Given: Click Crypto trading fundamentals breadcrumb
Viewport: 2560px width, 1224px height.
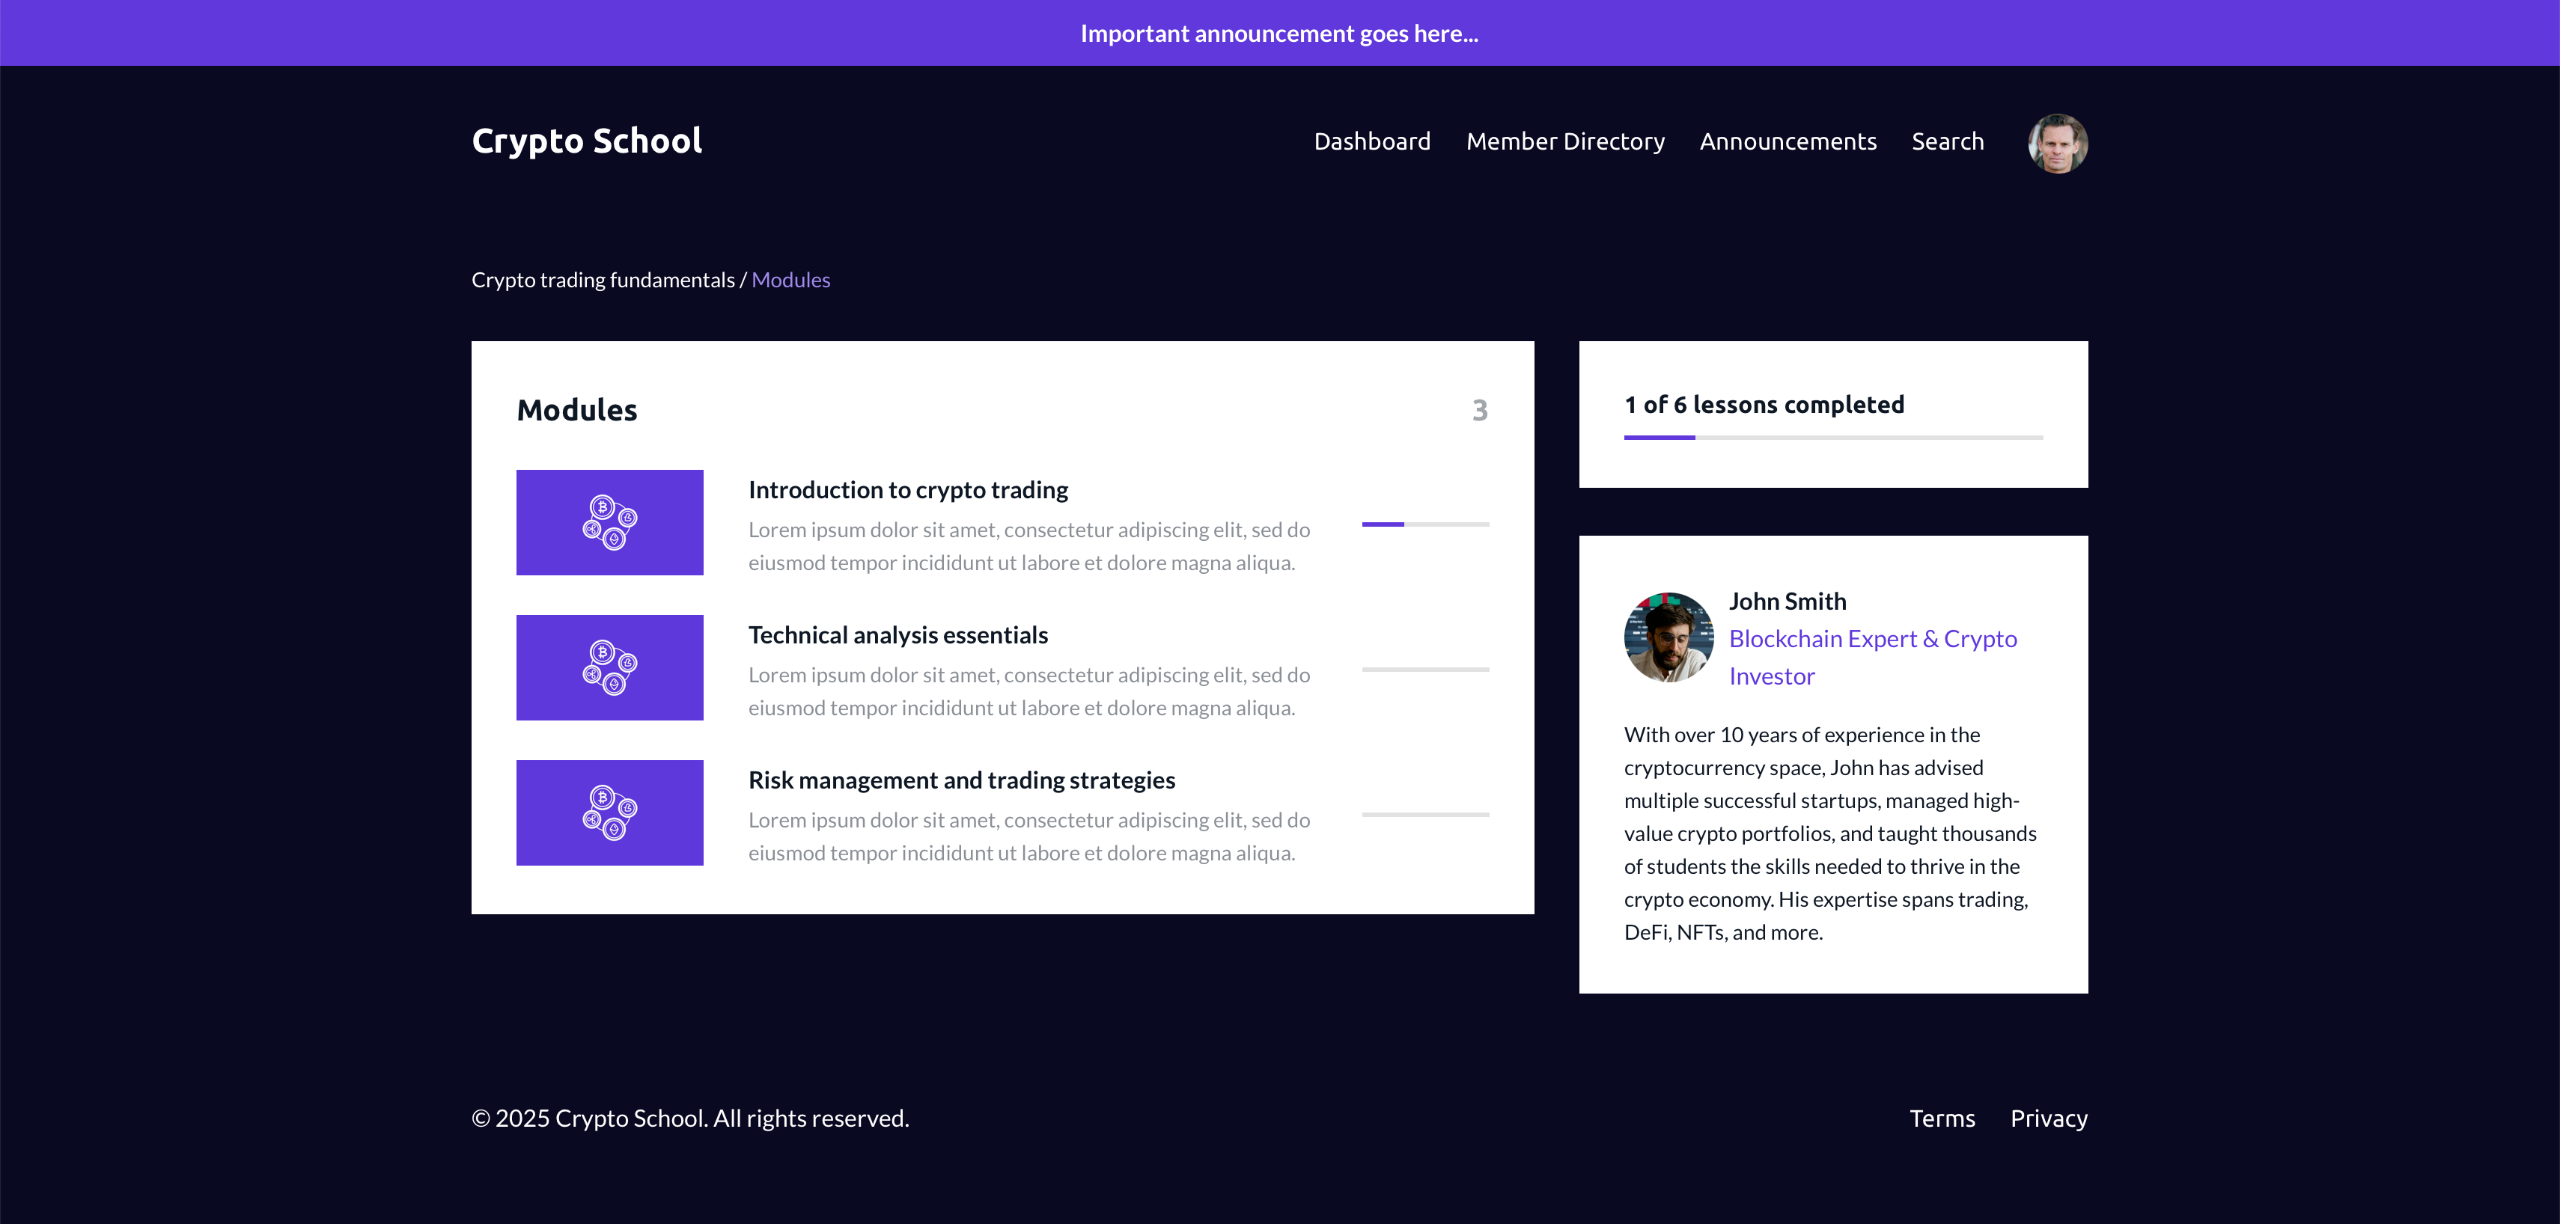Looking at the screenshot, I should [x=603, y=280].
